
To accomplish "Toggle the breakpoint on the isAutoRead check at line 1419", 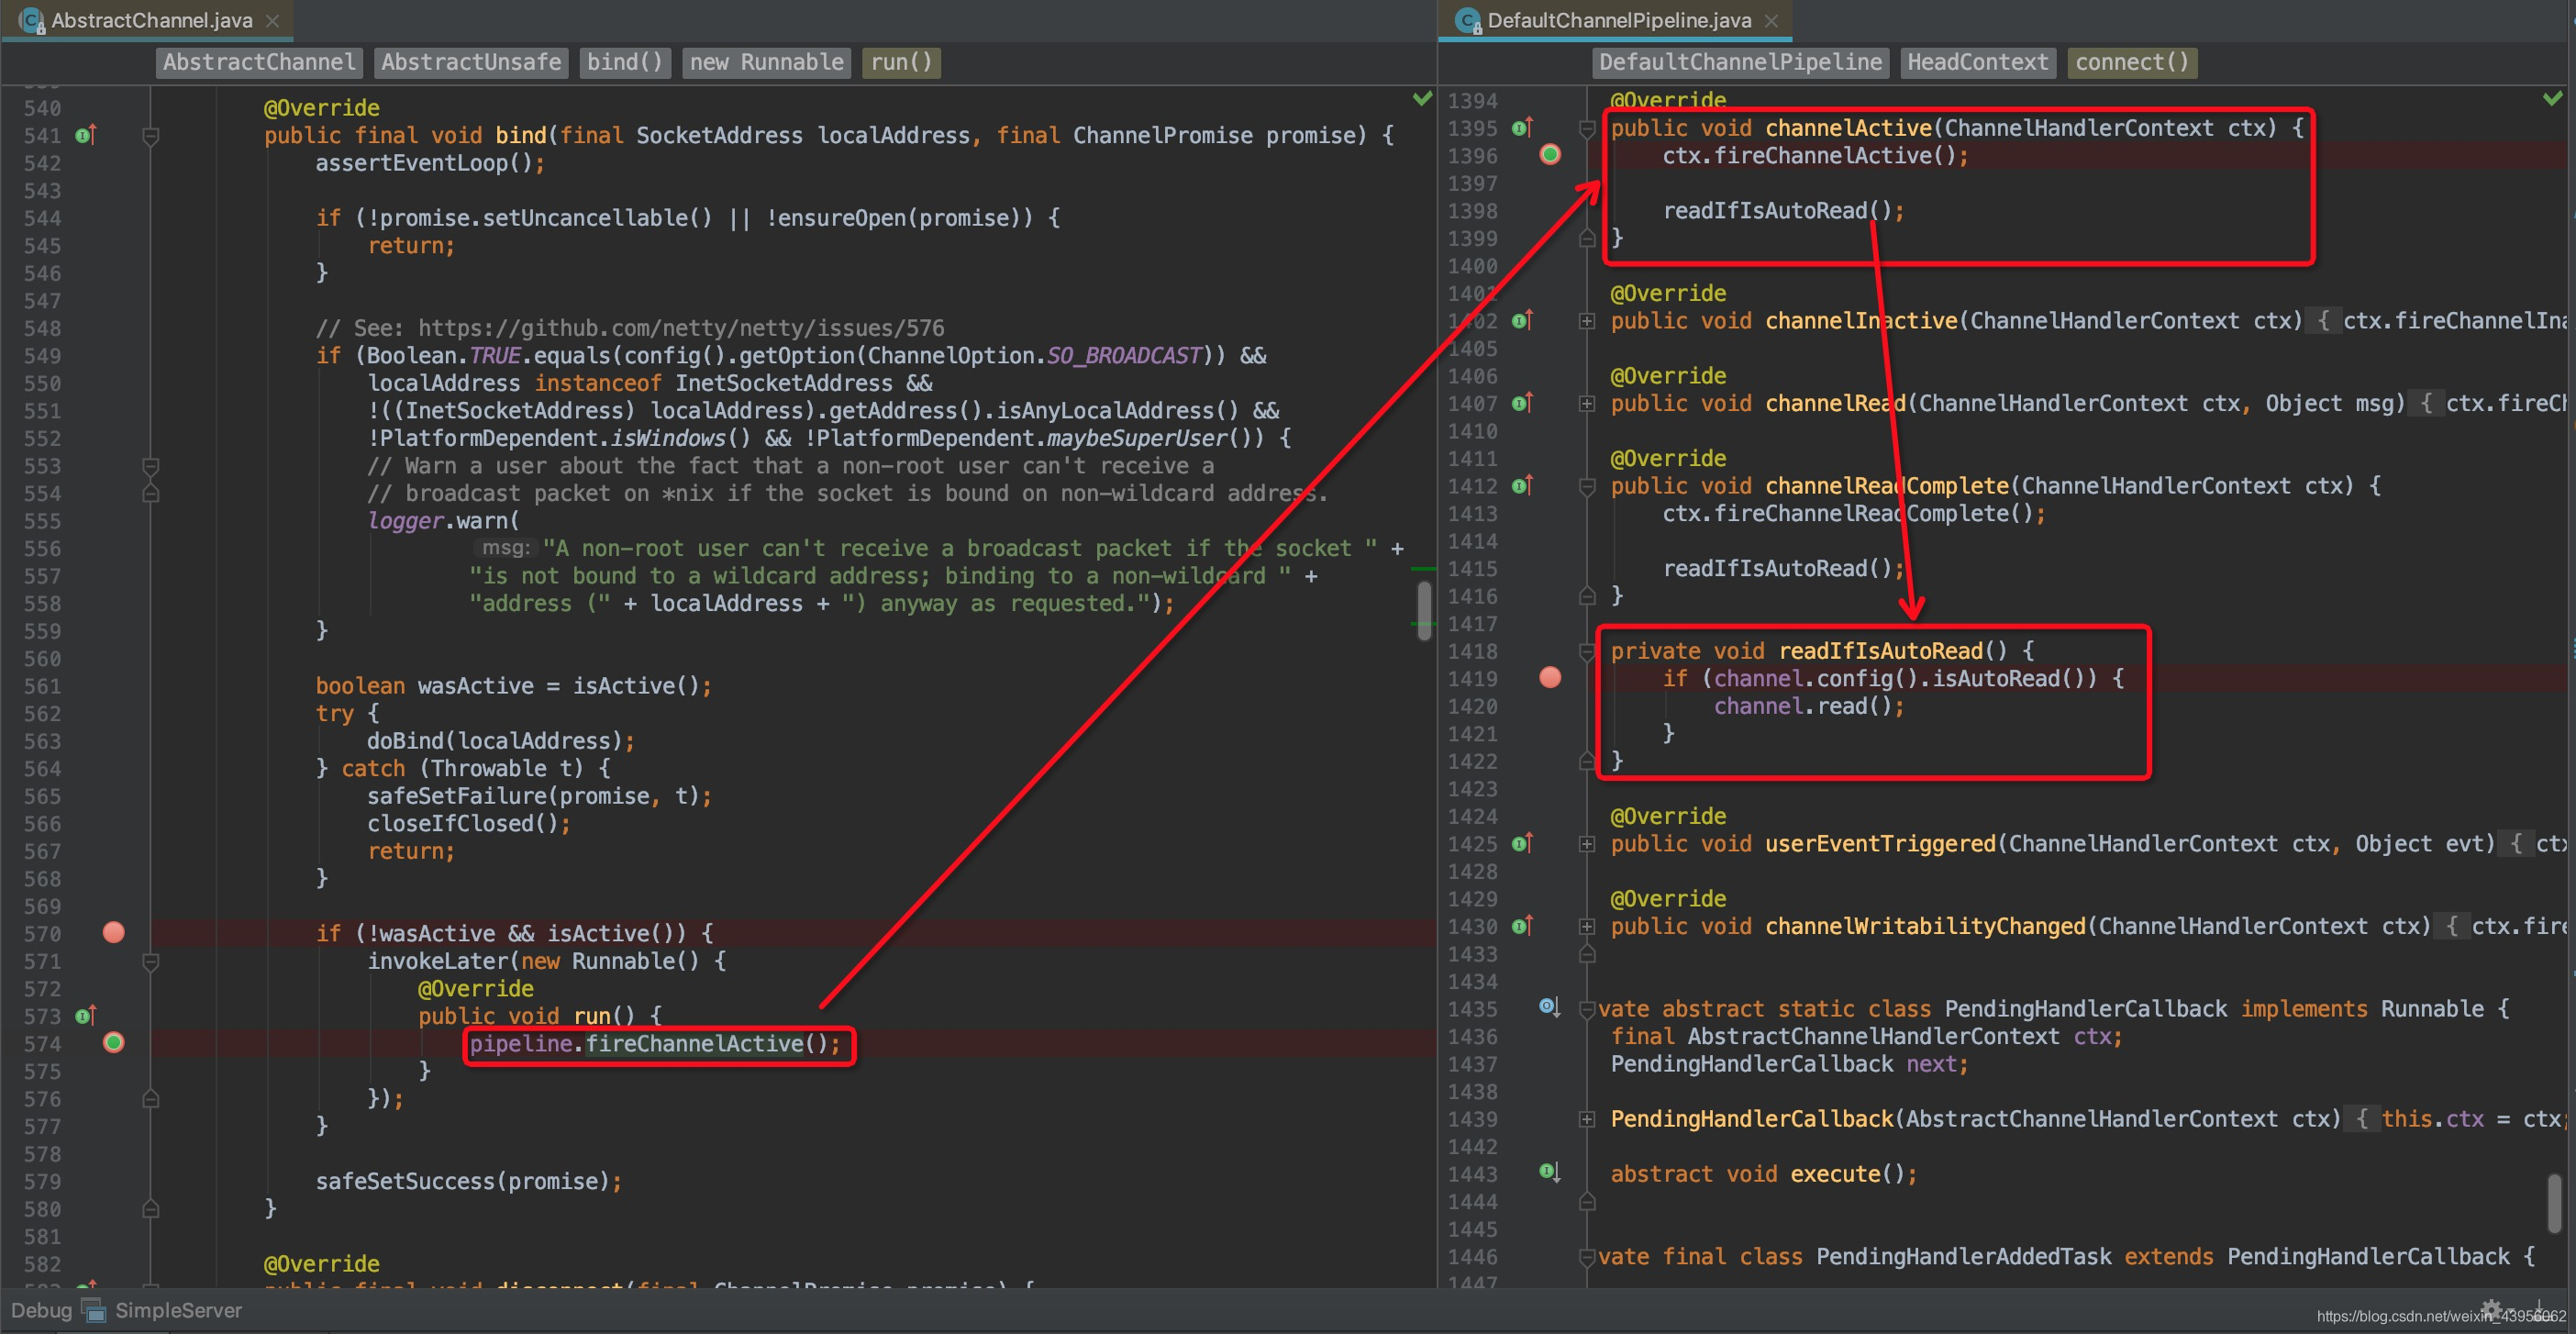I will 1550,678.
